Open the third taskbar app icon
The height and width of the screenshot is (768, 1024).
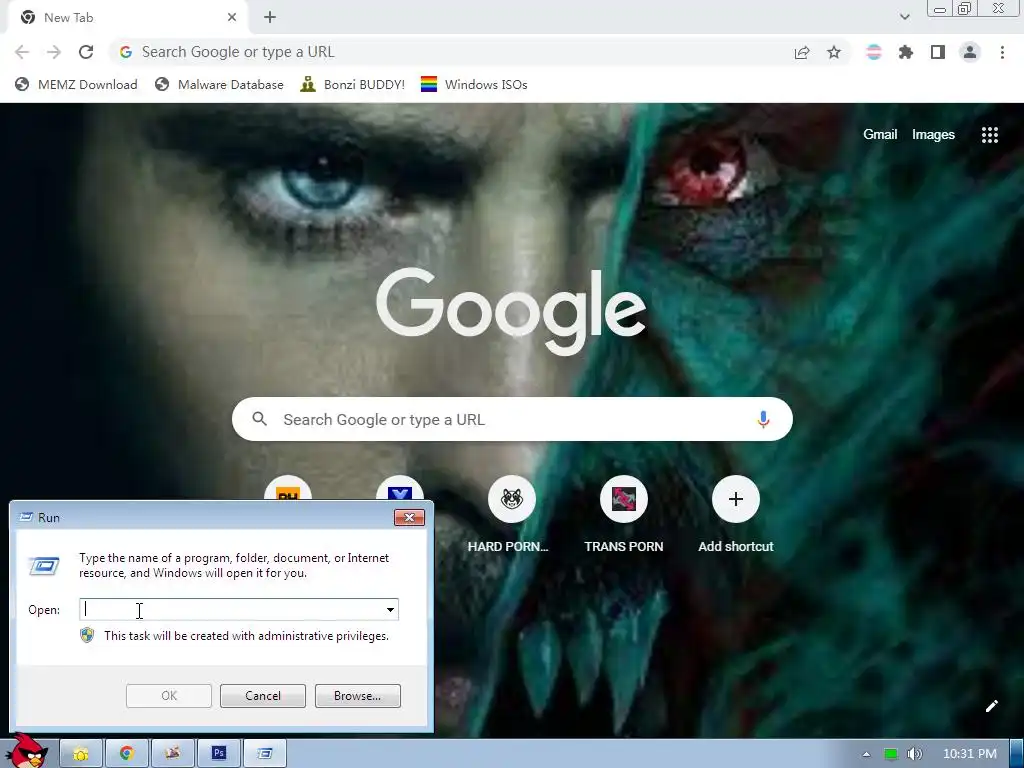[172, 754]
